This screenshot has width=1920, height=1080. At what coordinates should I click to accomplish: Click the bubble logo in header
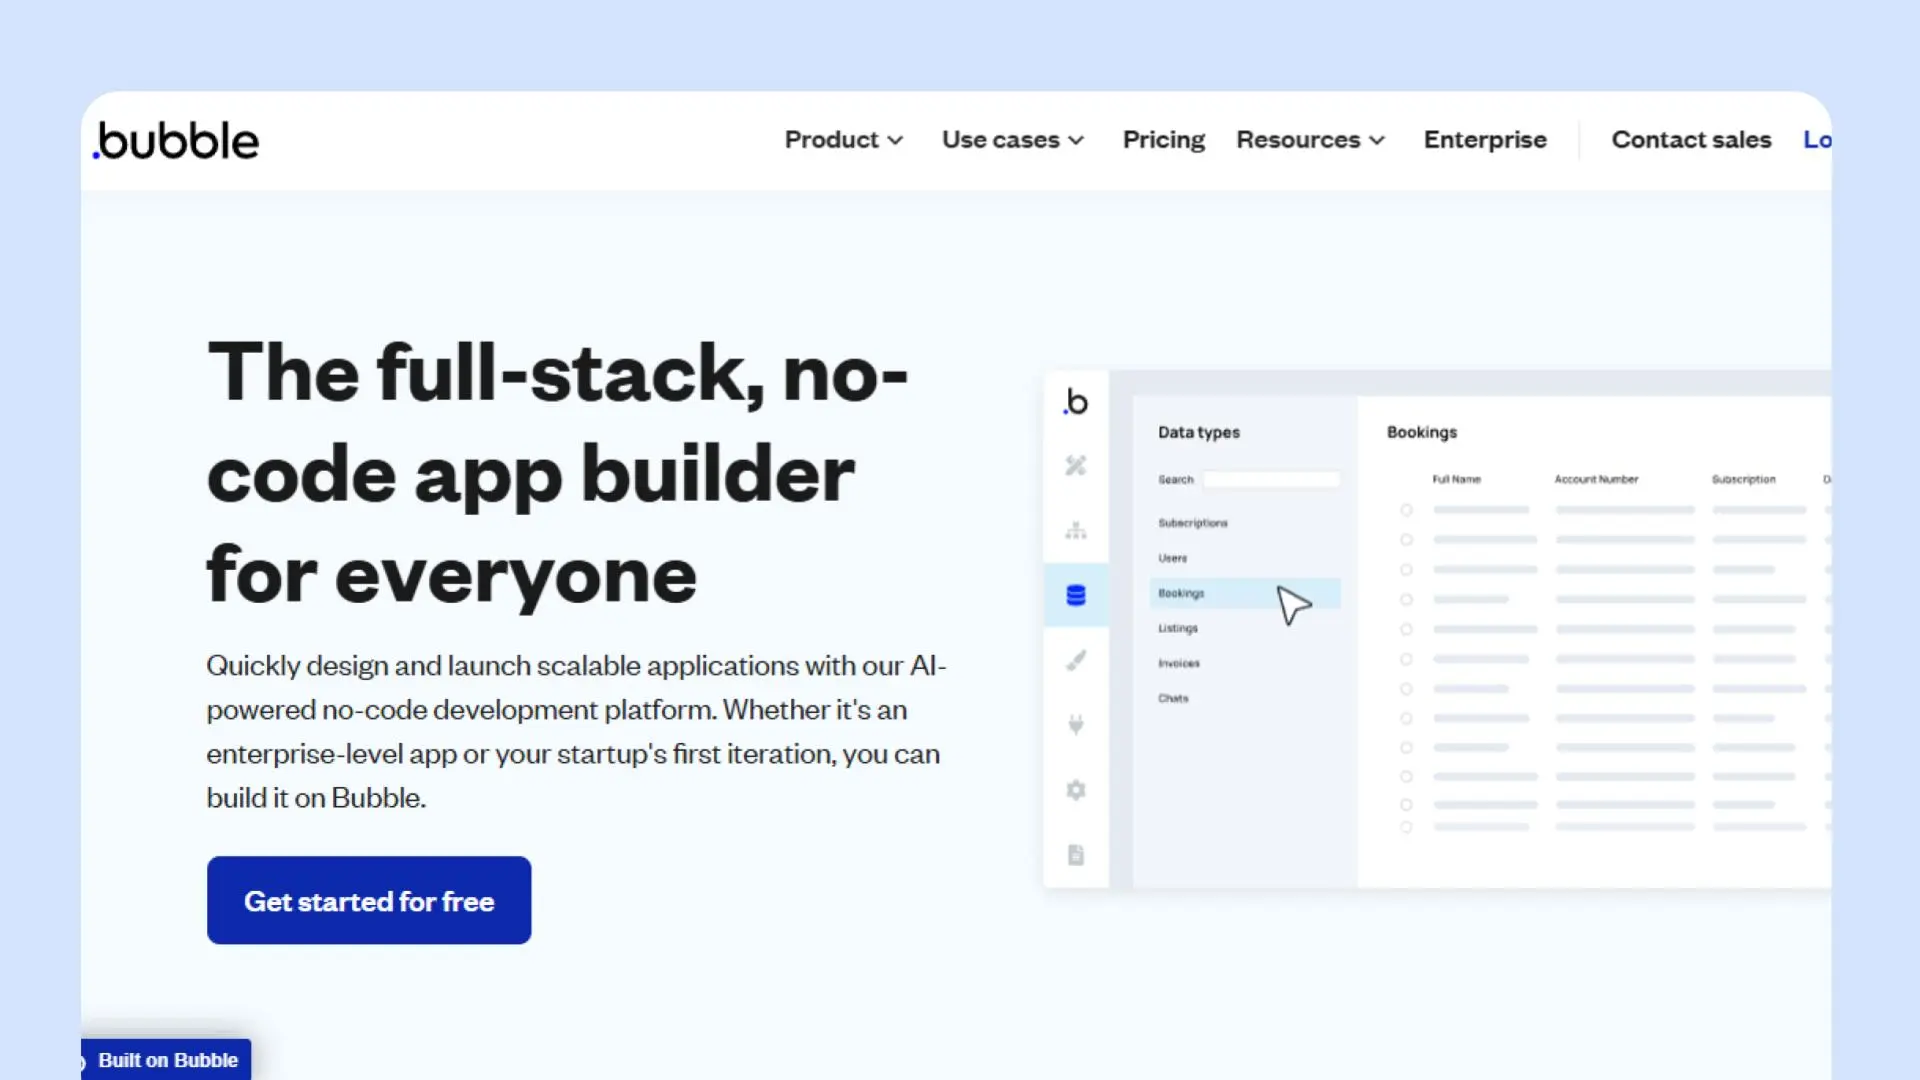click(177, 141)
